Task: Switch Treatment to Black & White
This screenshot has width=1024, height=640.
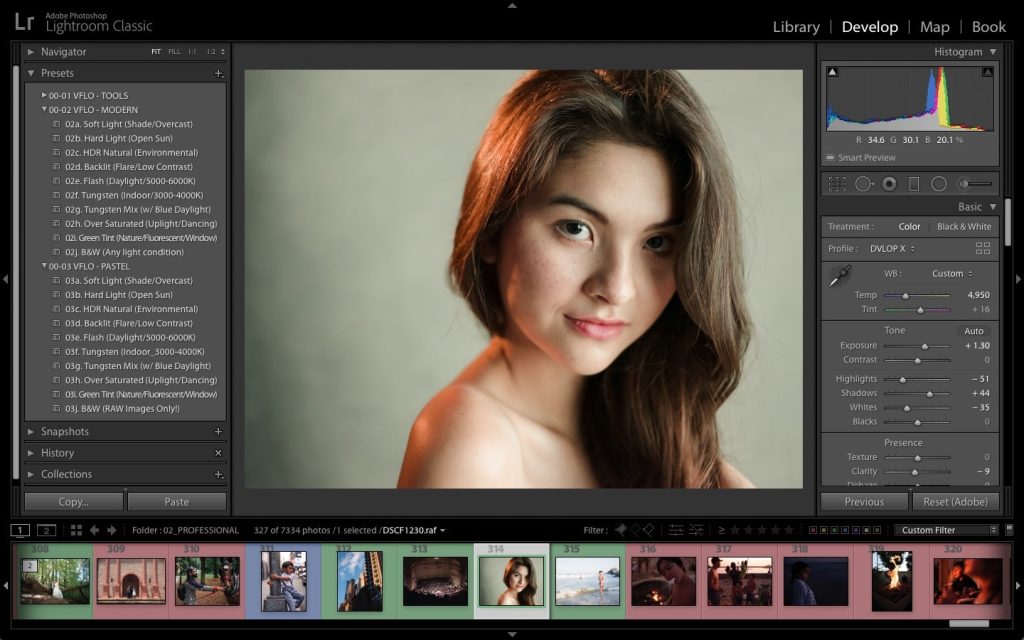Action: pos(964,226)
